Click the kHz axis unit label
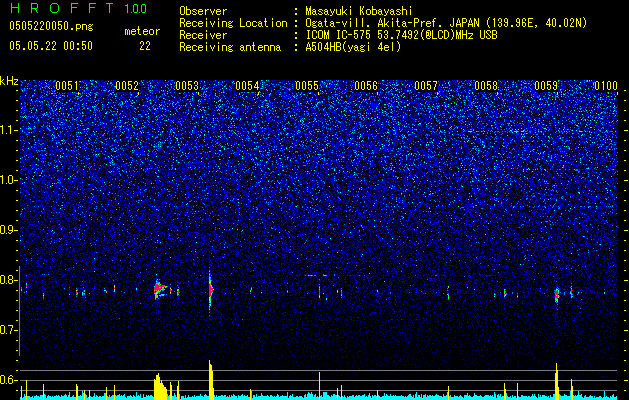This screenshot has width=629, height=400. pyautogui.click(x=9, y=81)
